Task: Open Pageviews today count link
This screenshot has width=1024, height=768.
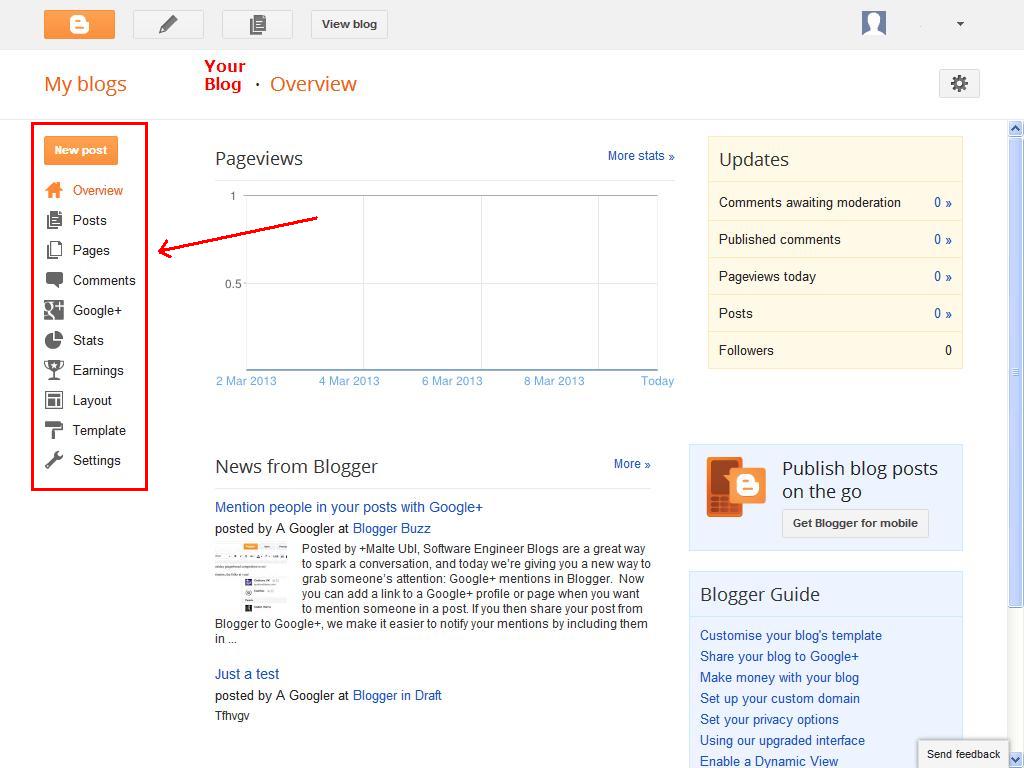Action: coord(942,277)
